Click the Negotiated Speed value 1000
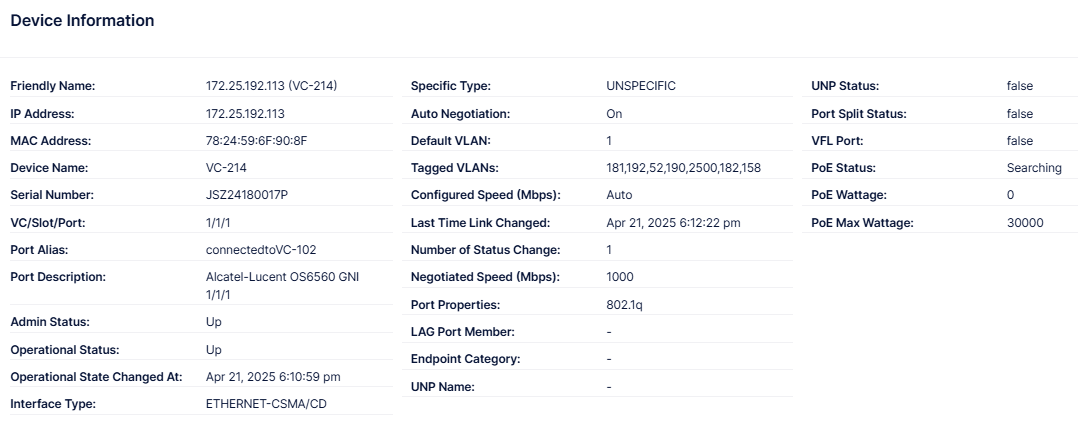Image resolution: width=1078 pixels, height=426 pixels. [620, 277]
